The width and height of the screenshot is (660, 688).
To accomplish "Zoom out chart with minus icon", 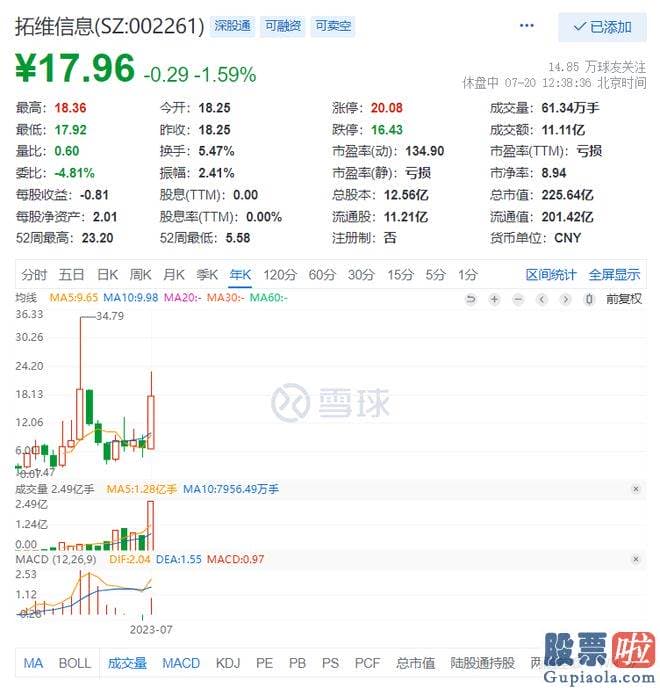I will [x=518, y=299].
